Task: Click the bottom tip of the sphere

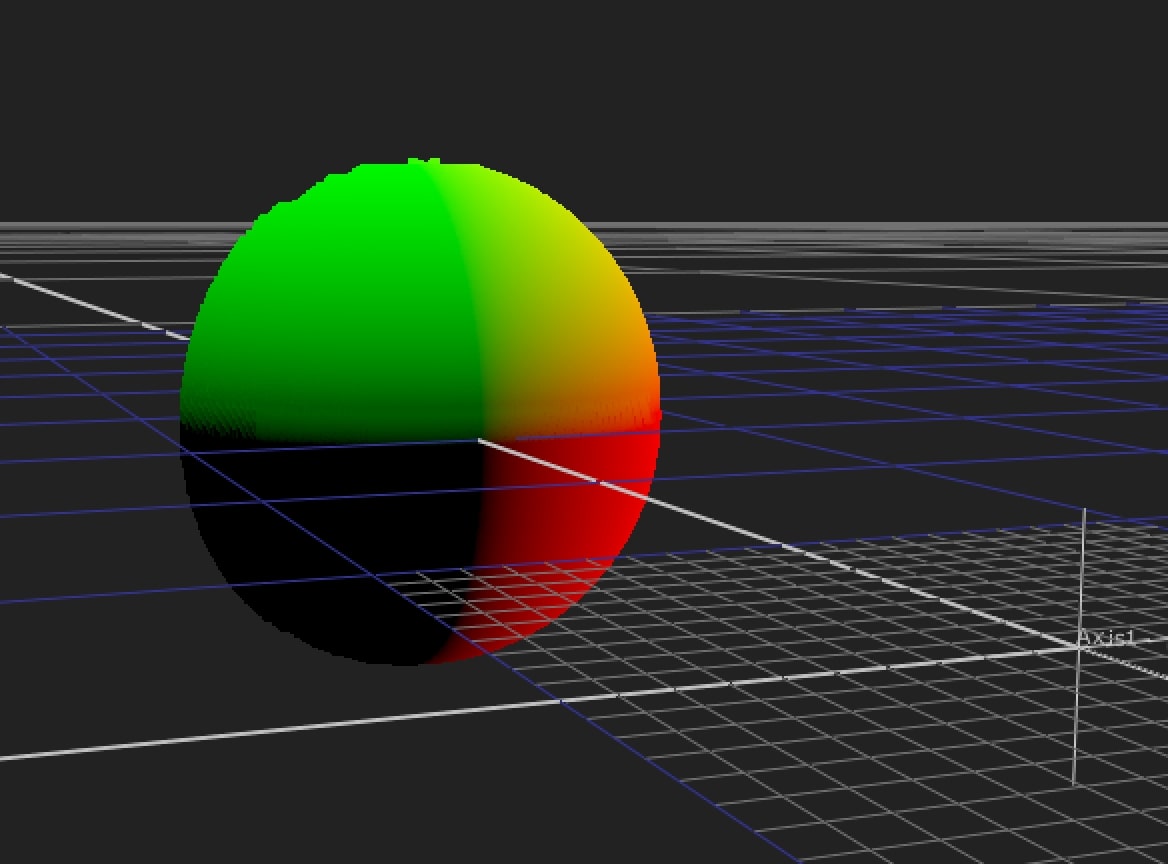Action: pyautogui.click(x=410, y=662)
